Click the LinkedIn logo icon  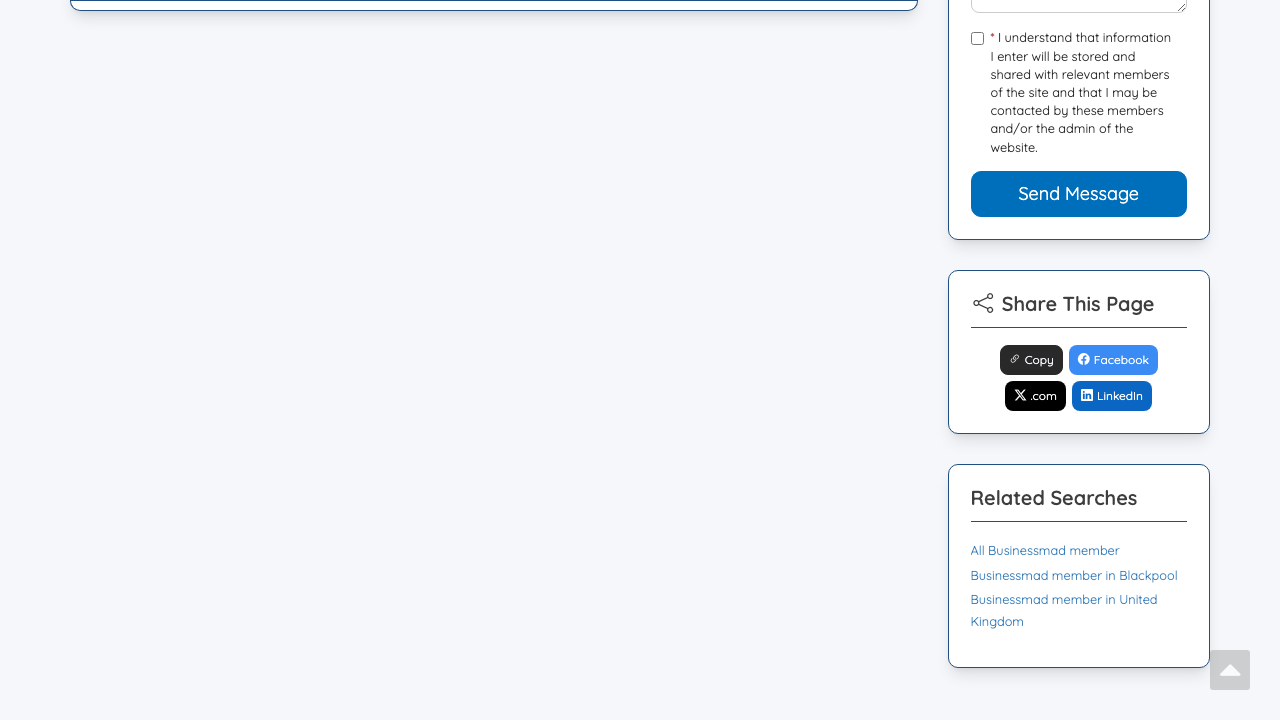point(1087,395)
